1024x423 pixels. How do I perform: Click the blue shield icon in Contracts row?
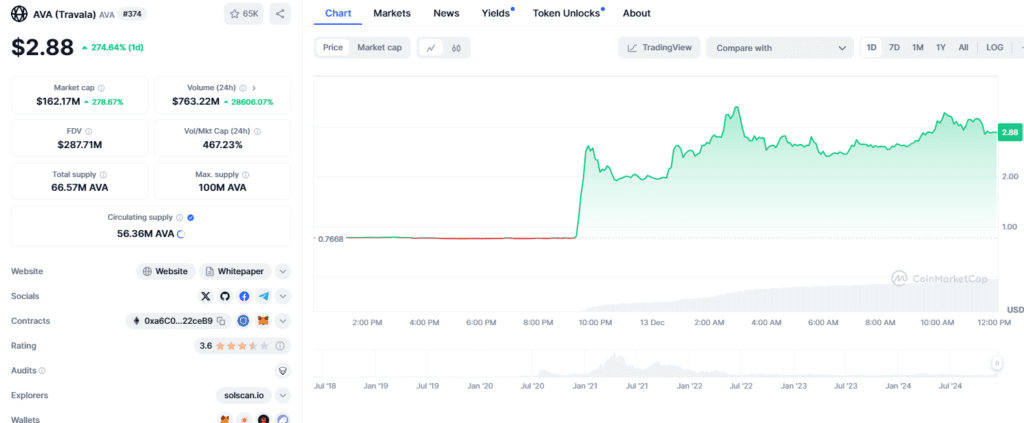(243, 321)
